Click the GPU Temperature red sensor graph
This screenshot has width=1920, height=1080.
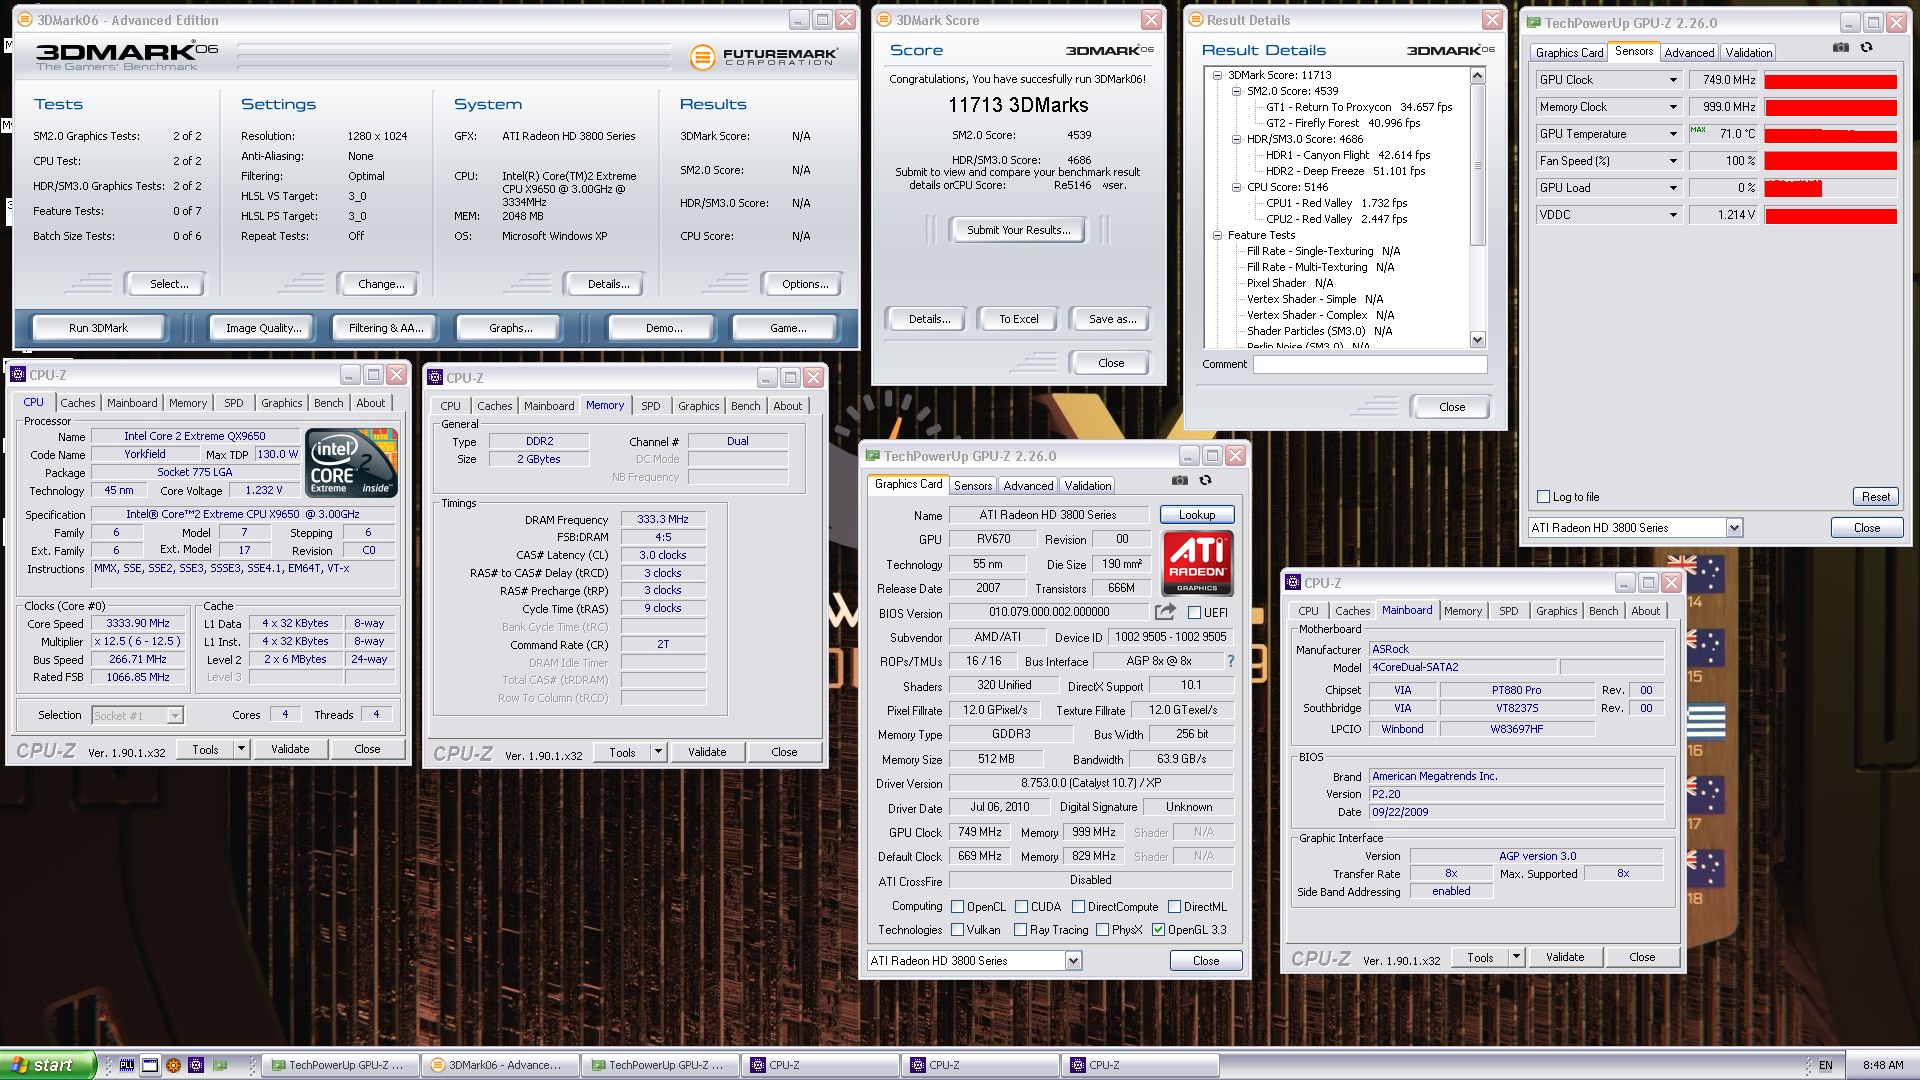point(1830,134)
